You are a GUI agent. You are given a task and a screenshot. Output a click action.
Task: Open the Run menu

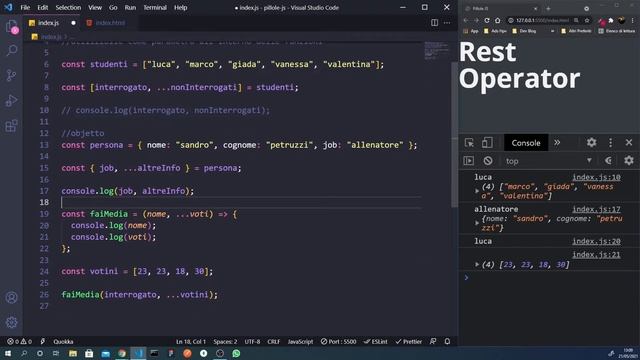click(x=130, y=7)
